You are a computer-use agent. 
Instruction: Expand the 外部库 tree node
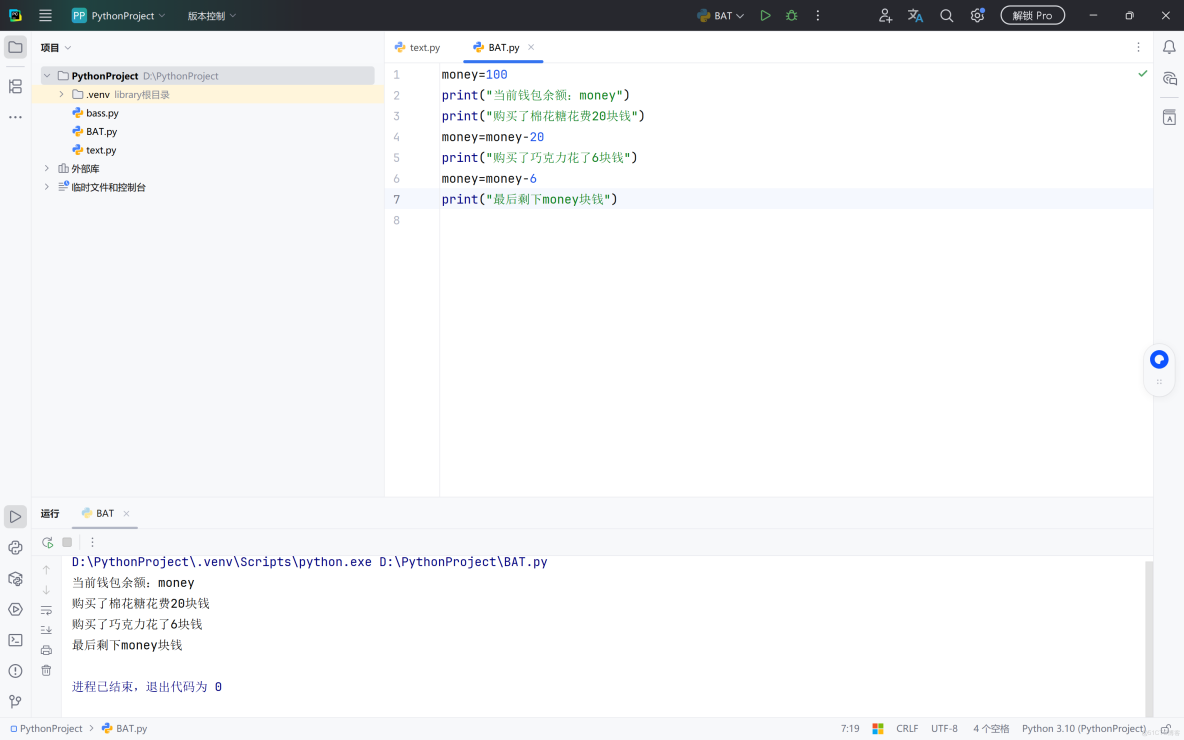click(46, 168)
